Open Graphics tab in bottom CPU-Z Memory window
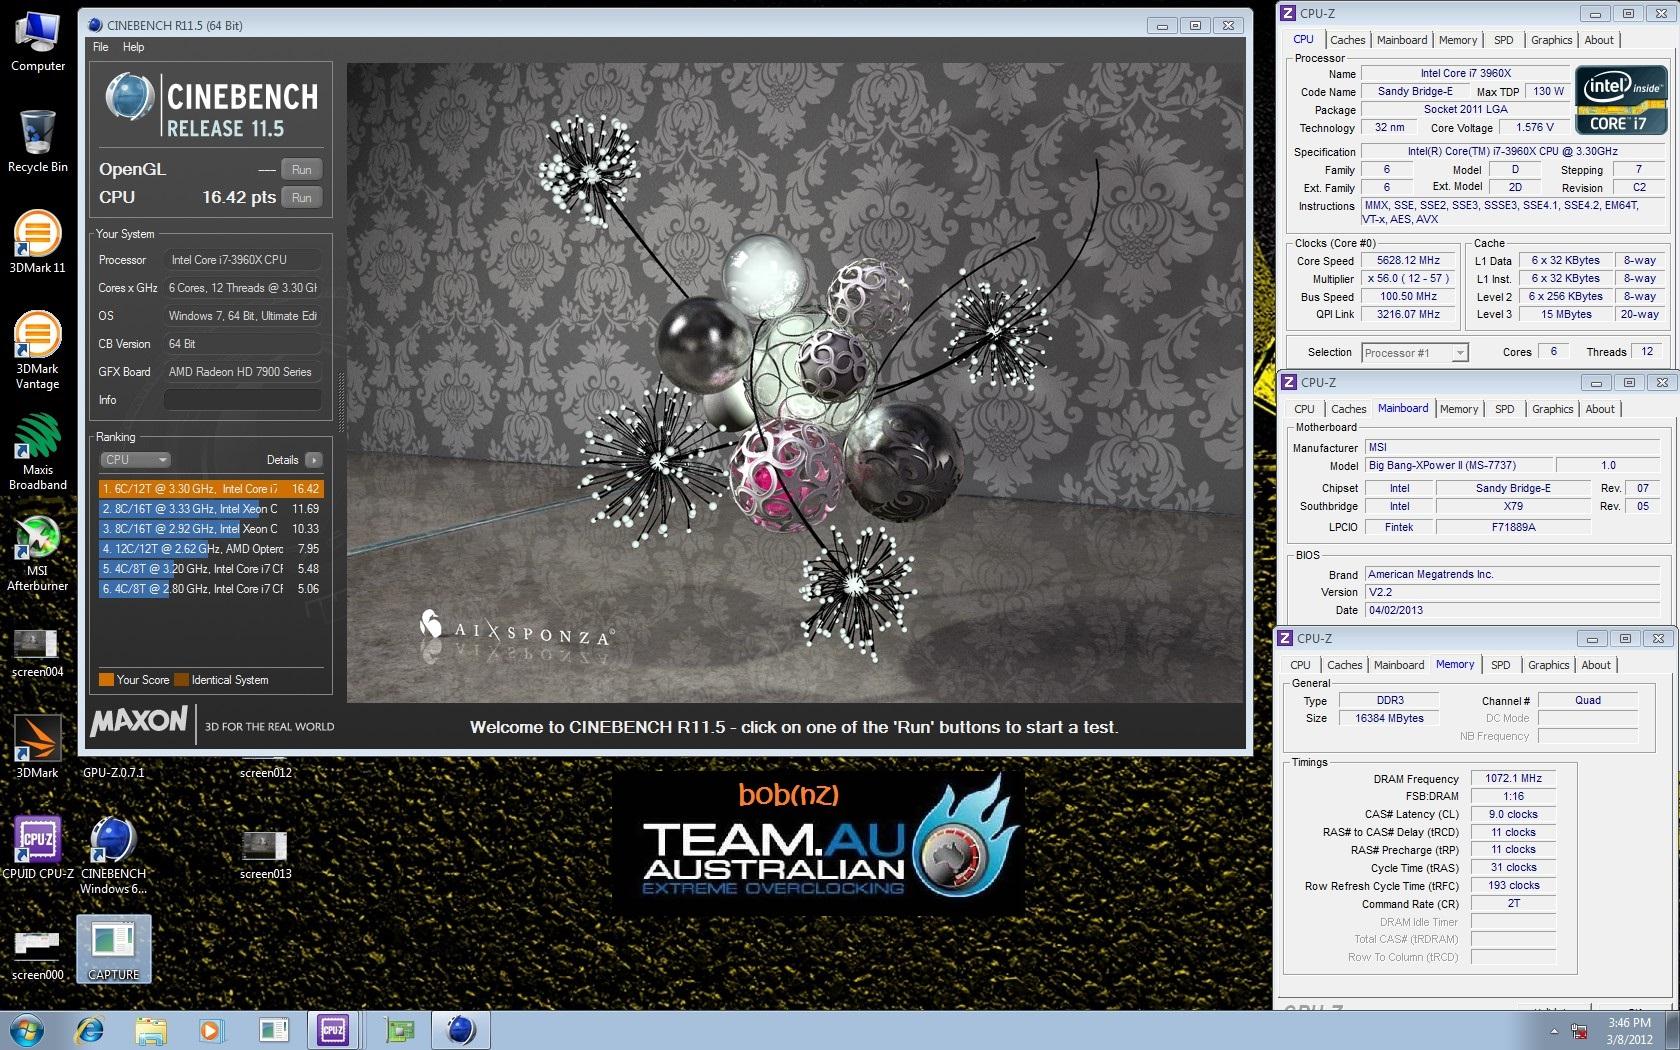Image resolution: width=1680 pixels, height=1050 pixels. pos(1548,665)
